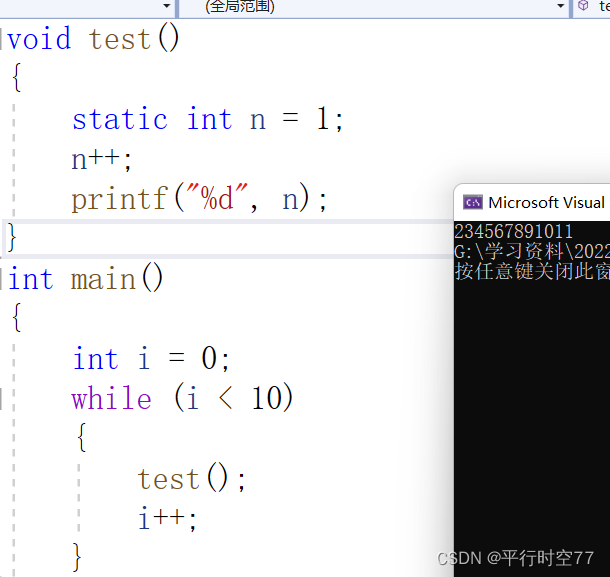Click the console window icon in title bar
Screen dimensions: 610x577
472,202
